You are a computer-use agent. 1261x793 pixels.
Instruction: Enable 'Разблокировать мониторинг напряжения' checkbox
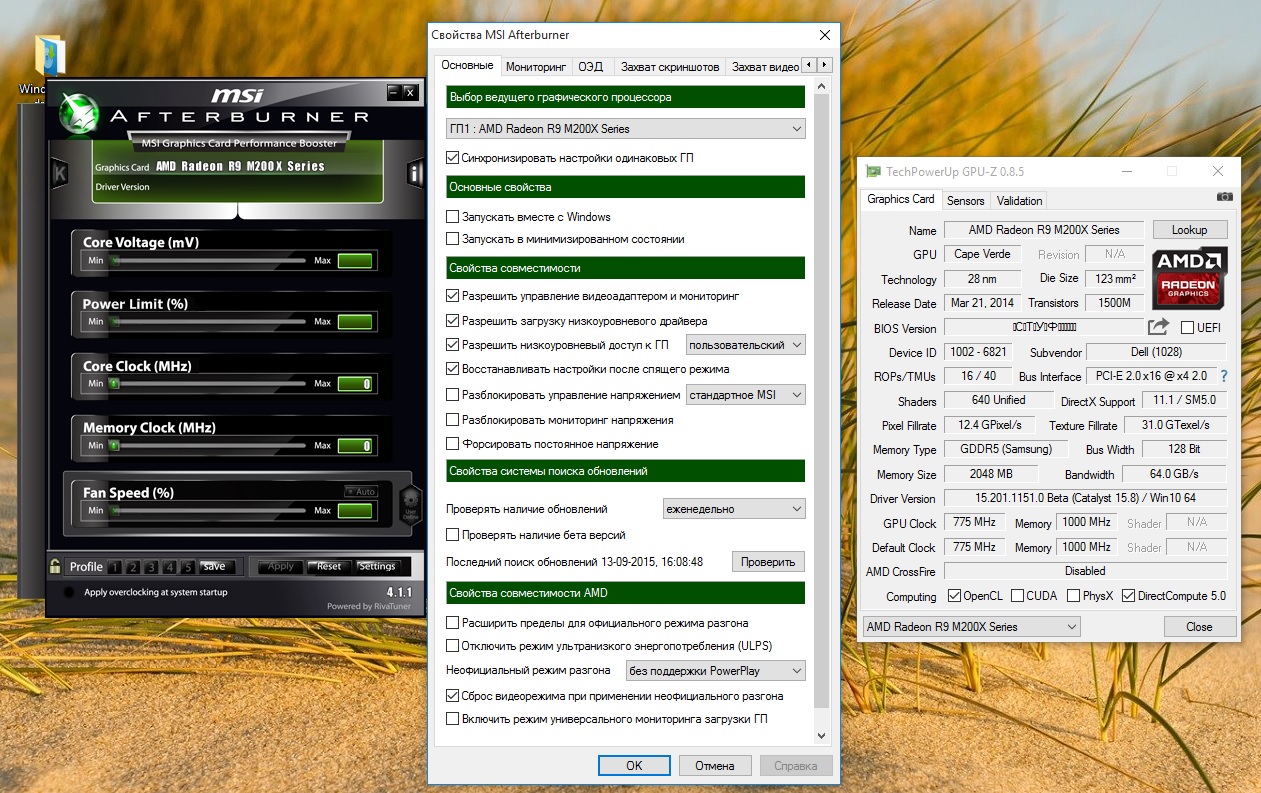453,420
